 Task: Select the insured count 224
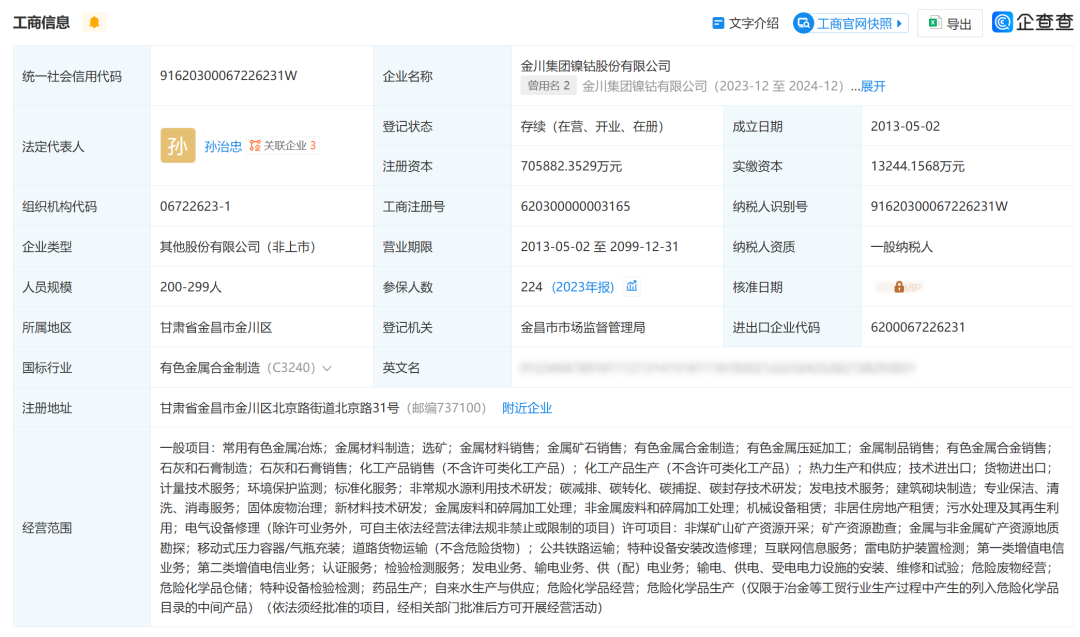pos(531,287)
